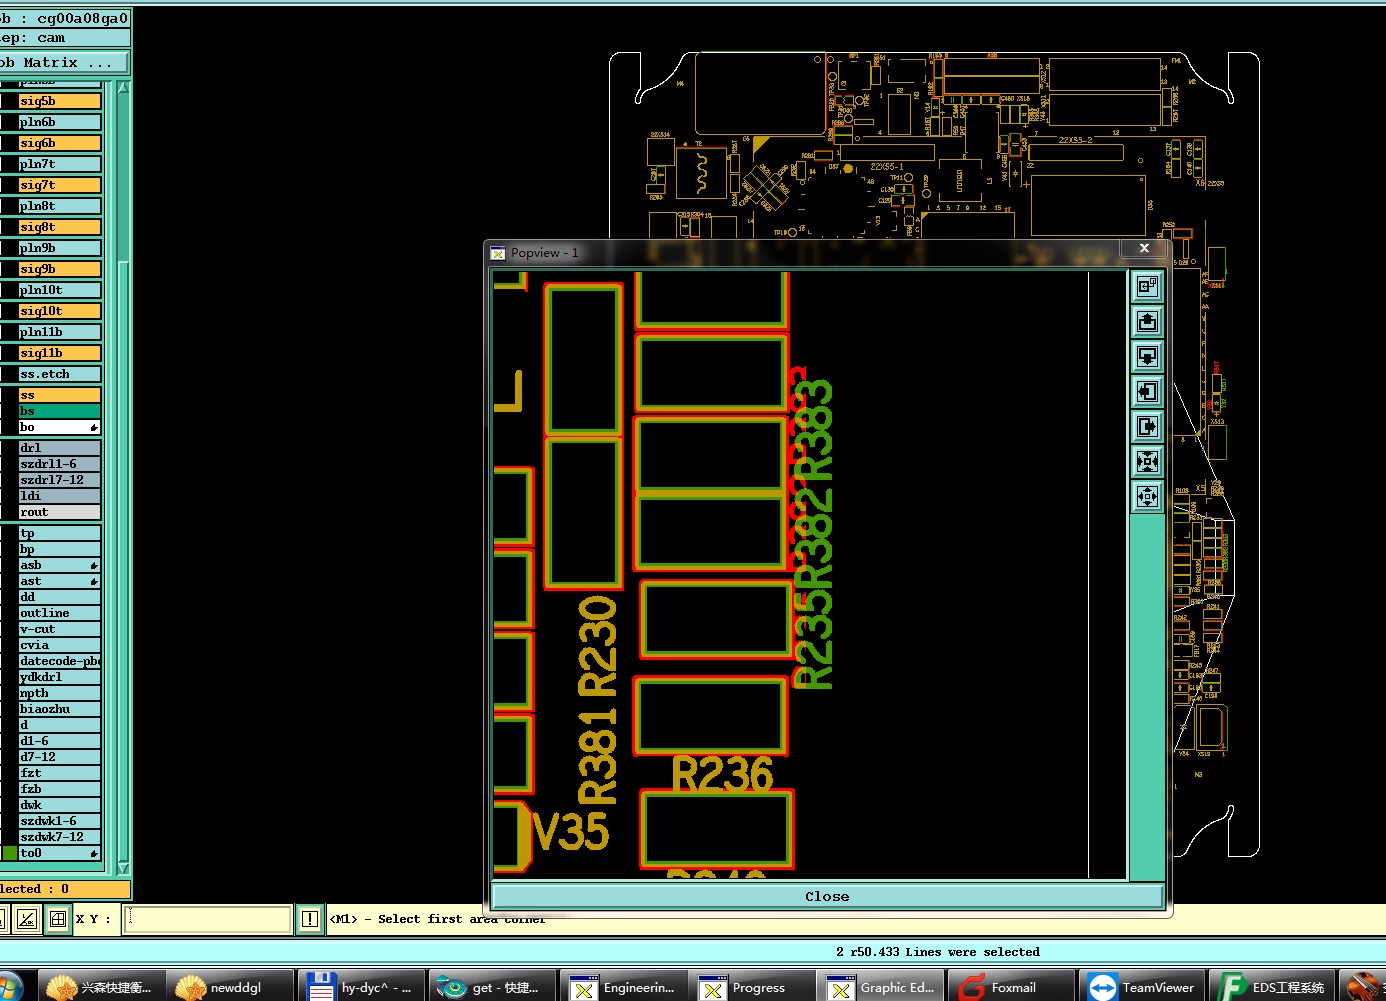Click the Popview pan down arrow icon

(1147, 356)
